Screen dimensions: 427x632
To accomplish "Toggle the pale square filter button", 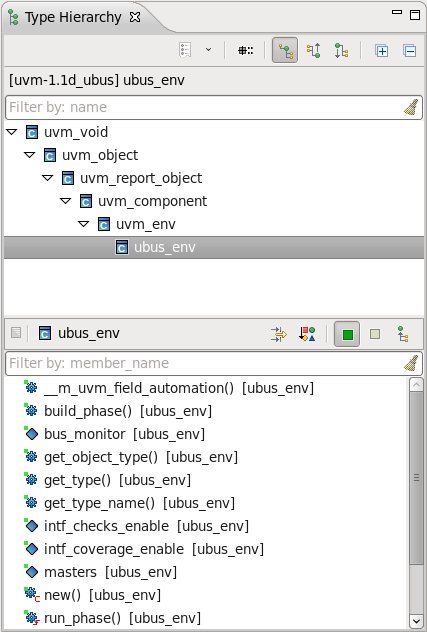I will point(375,334).
